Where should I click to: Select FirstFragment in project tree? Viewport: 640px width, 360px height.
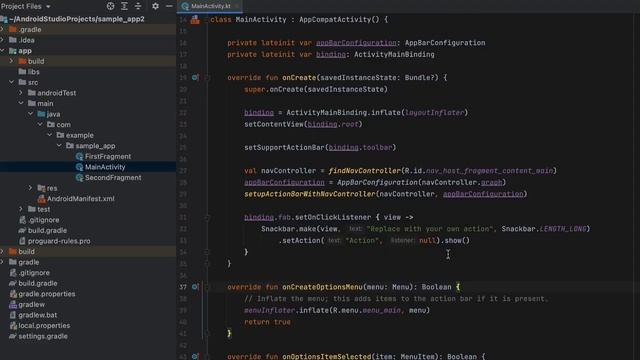(x=108, y=156)
